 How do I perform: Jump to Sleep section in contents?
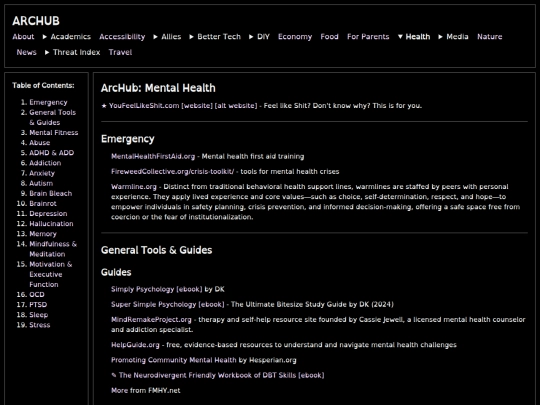coord(39,315)
